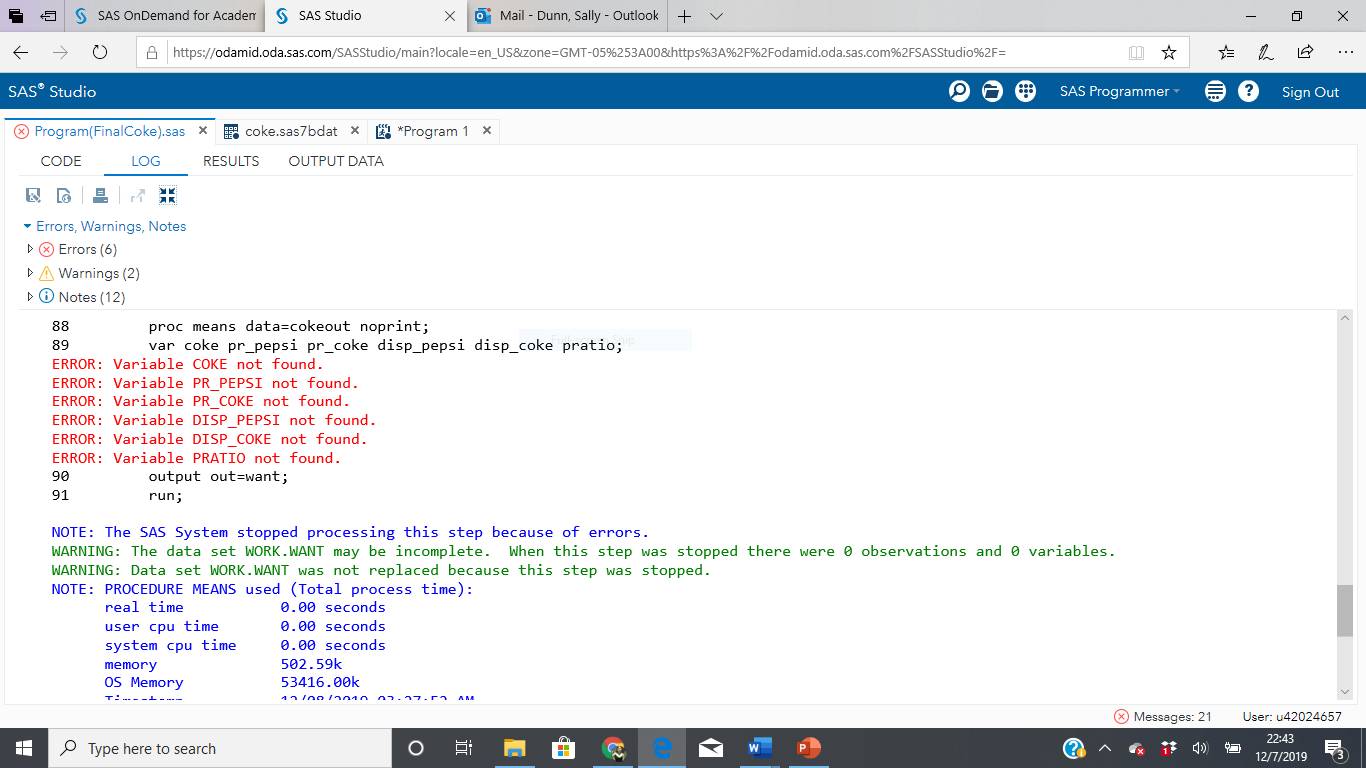Click the taskbar clock showing 22:43
Screen dimensions: 1366x768
[x=1280, y=748]
